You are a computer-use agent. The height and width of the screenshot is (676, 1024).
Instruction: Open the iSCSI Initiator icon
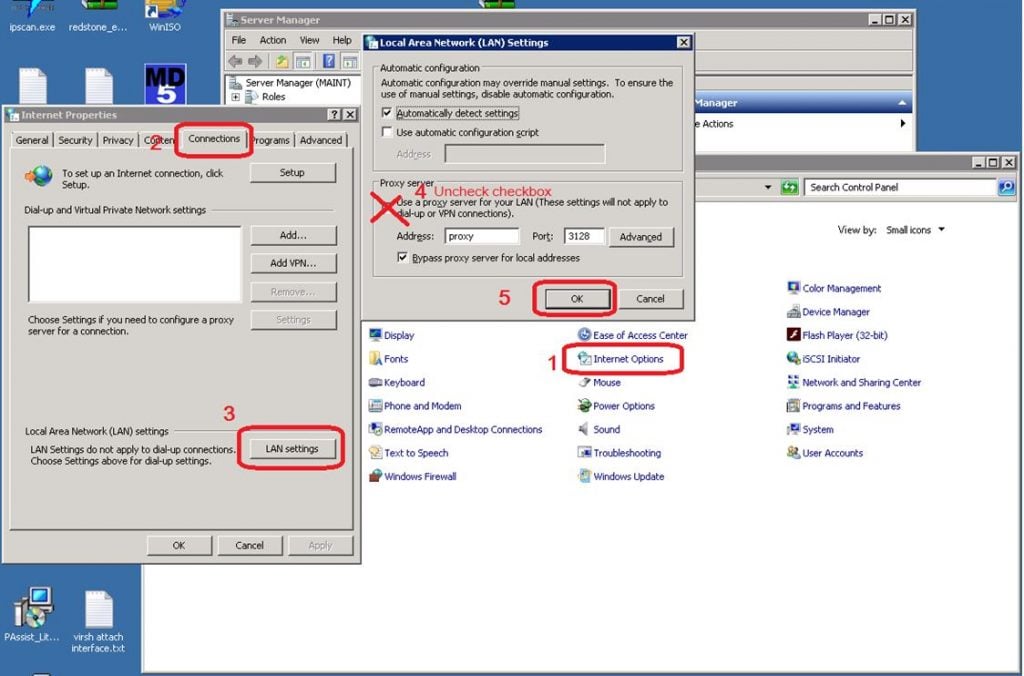[793, 359]
